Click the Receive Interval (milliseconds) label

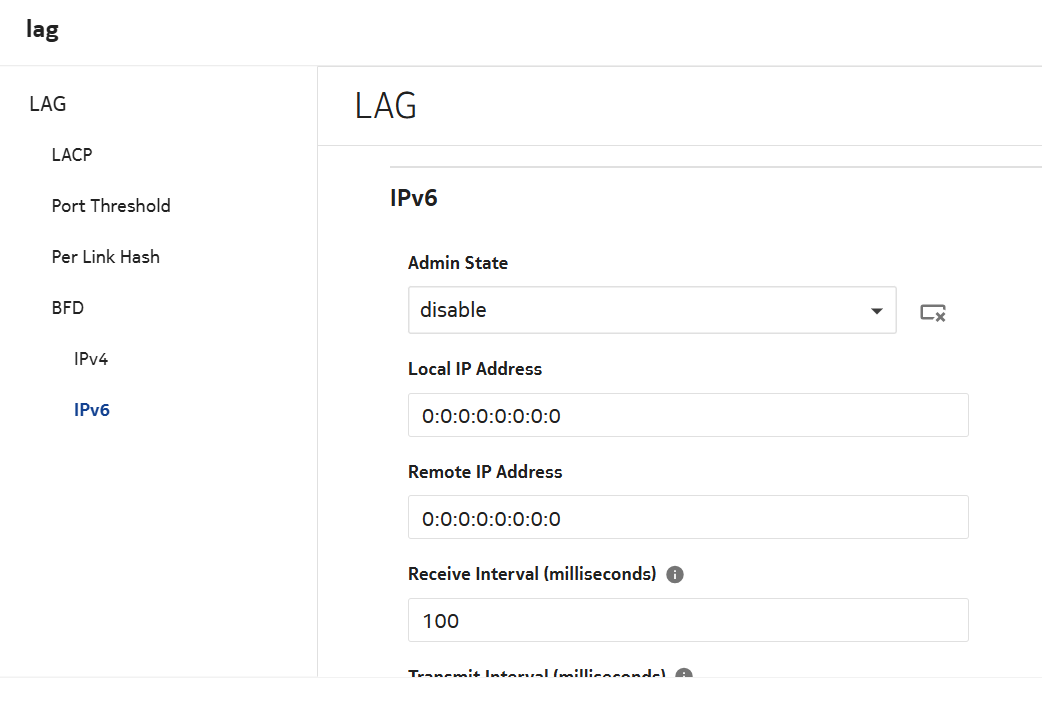pyautogui.click(x=532, y=574)
